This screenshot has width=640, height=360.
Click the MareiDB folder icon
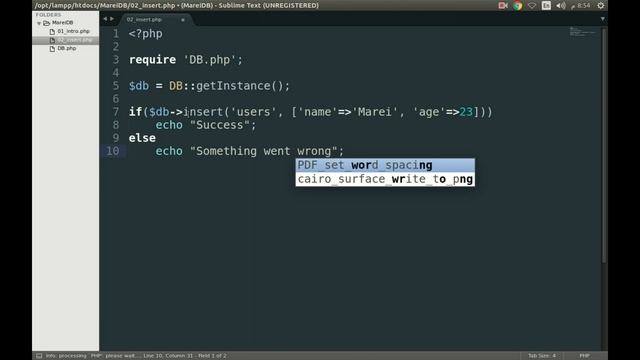[x=47, y=23]
